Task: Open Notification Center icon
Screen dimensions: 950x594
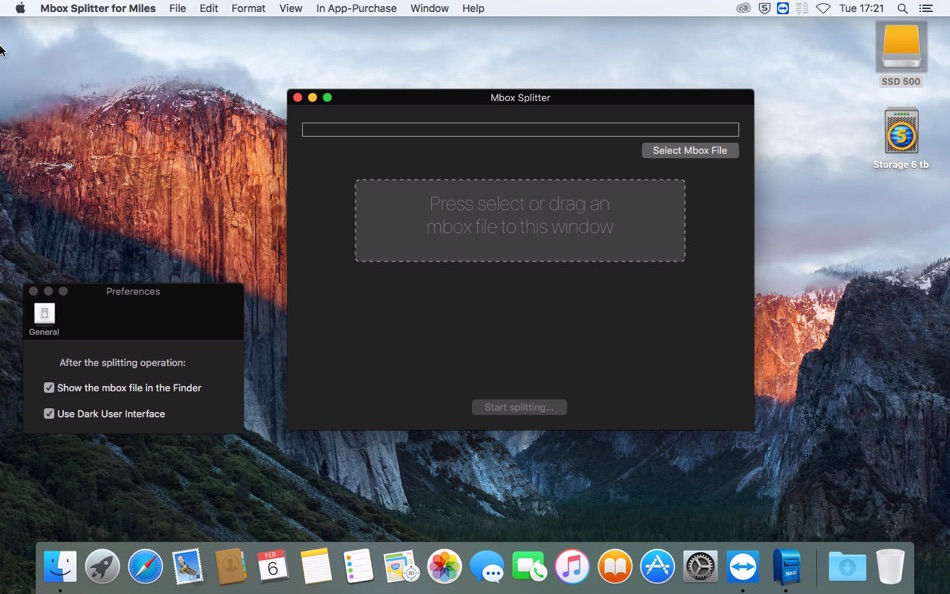Action: (926, 8)
